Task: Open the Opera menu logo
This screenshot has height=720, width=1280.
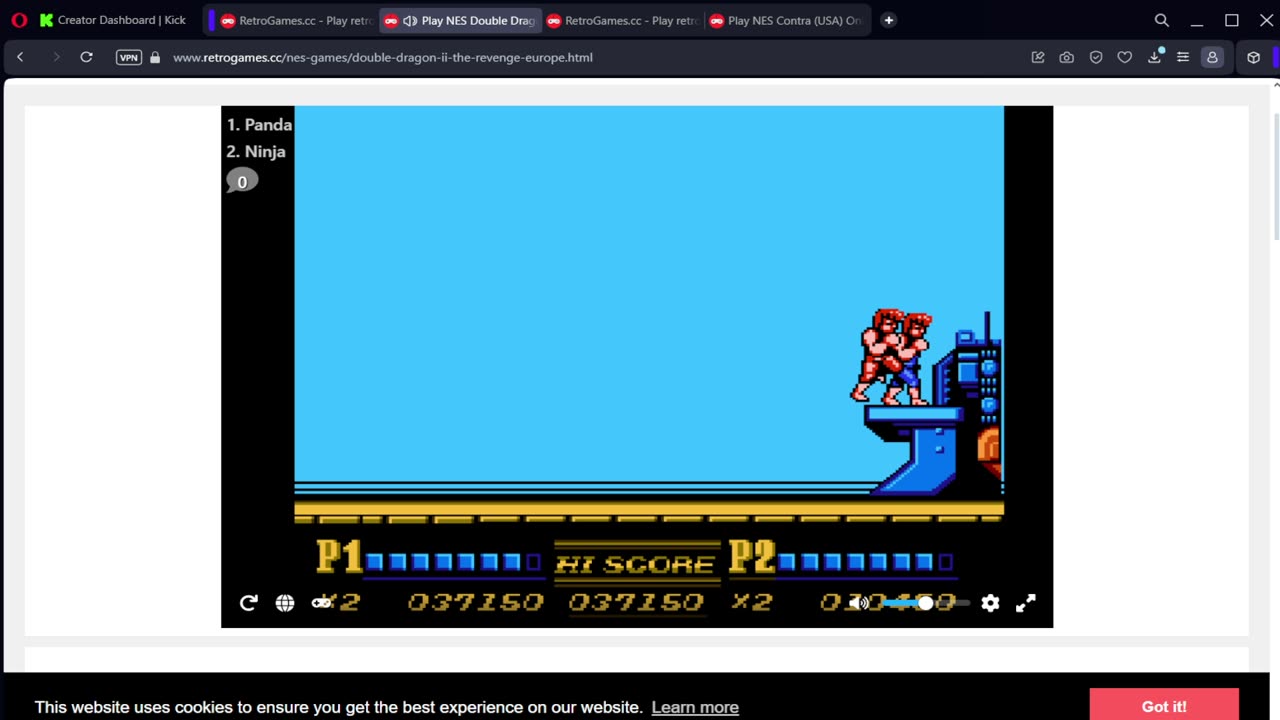Action: click(19, 20)
